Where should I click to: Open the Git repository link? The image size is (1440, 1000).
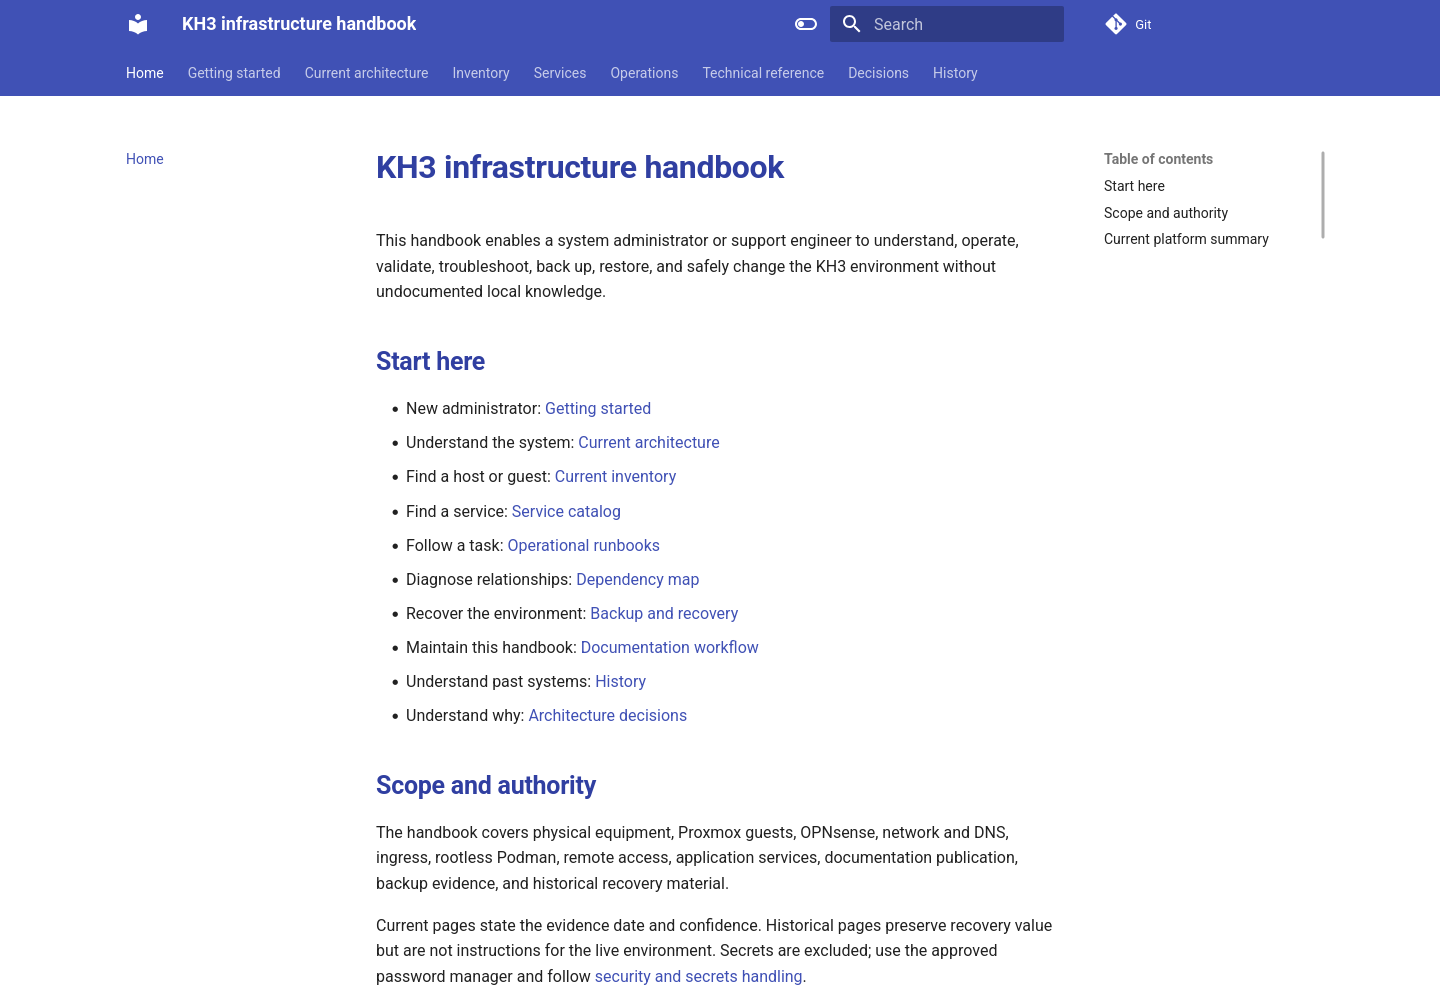pyautogui.click(x=1129, y=24)
